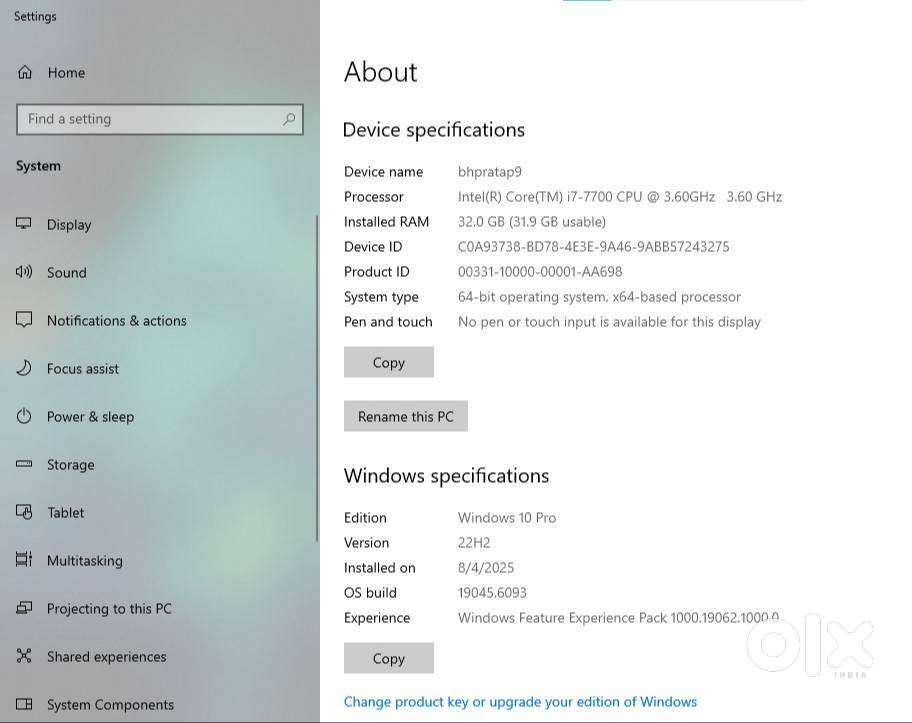Copy the device specifications
Viewport: 912px width, 723px height.
[388, 363]
